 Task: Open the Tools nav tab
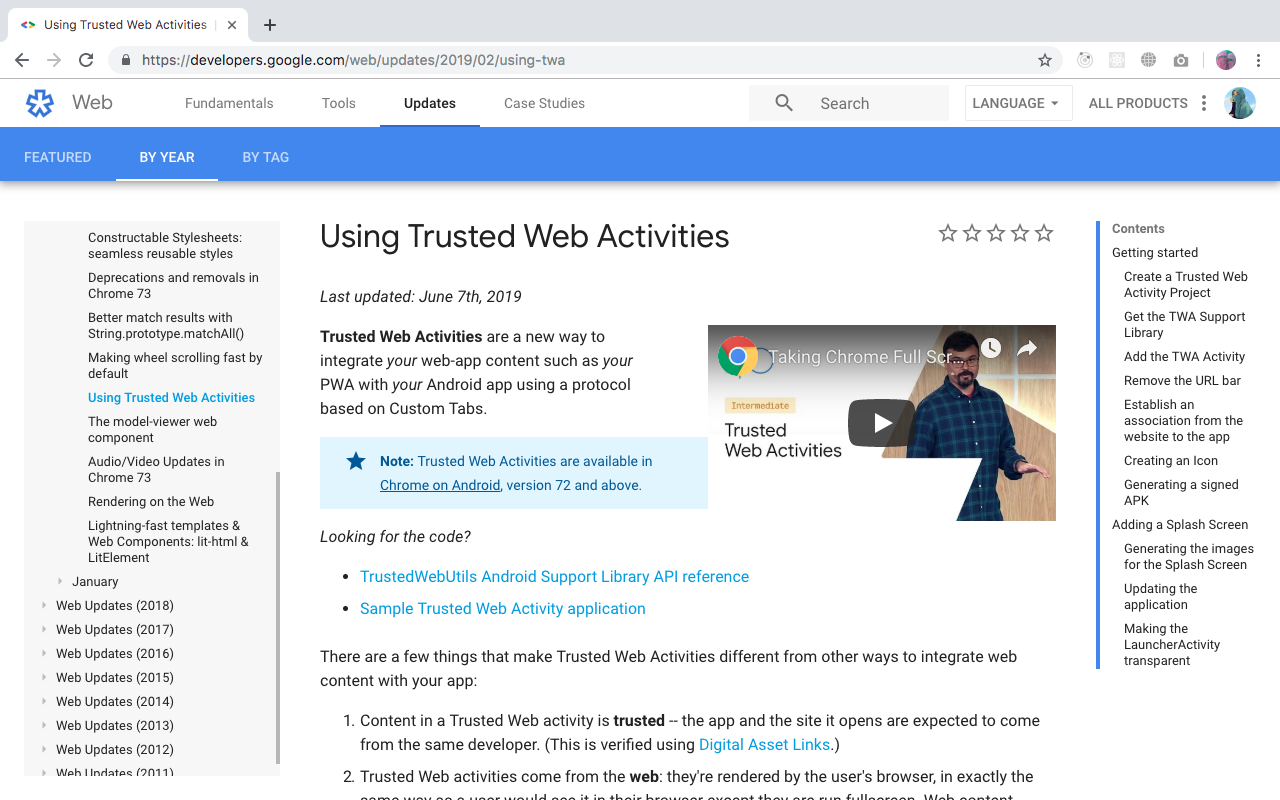[339, 103]
